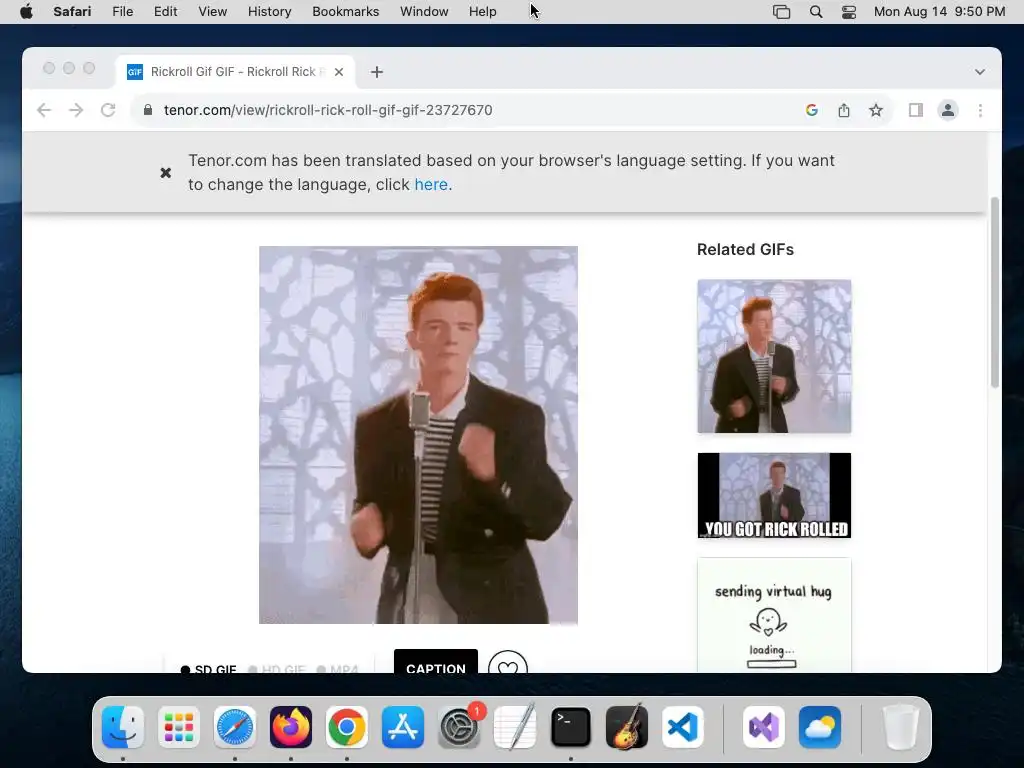Toggle the browser side panel icon
1024x768 pixels.
tap(916, 110)
